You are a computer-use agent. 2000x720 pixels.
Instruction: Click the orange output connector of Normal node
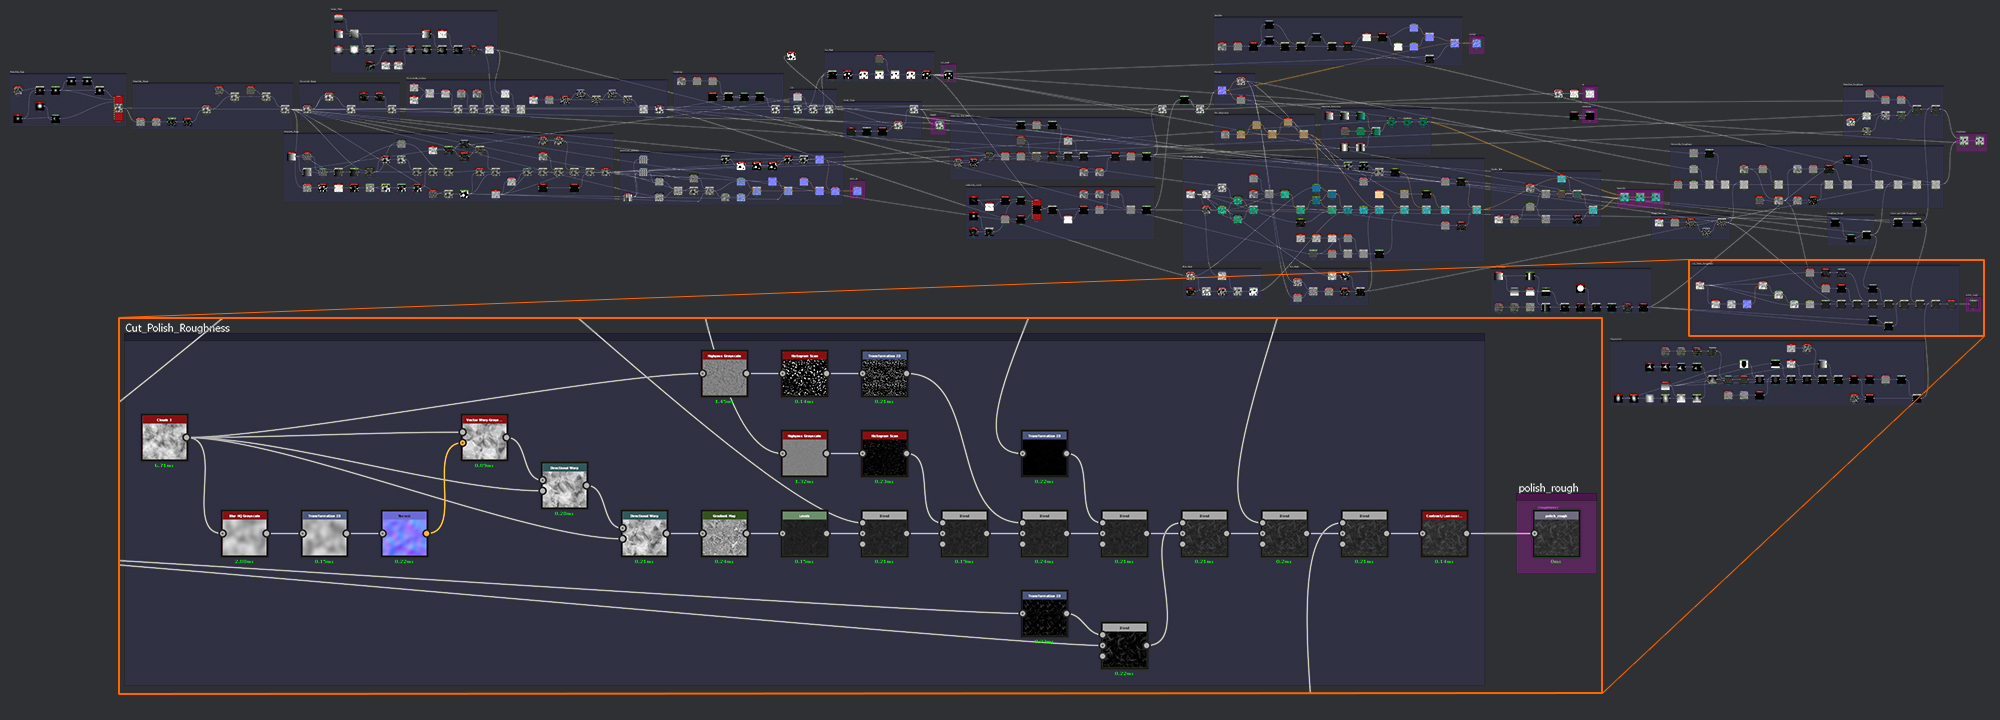tap(427, 534)
